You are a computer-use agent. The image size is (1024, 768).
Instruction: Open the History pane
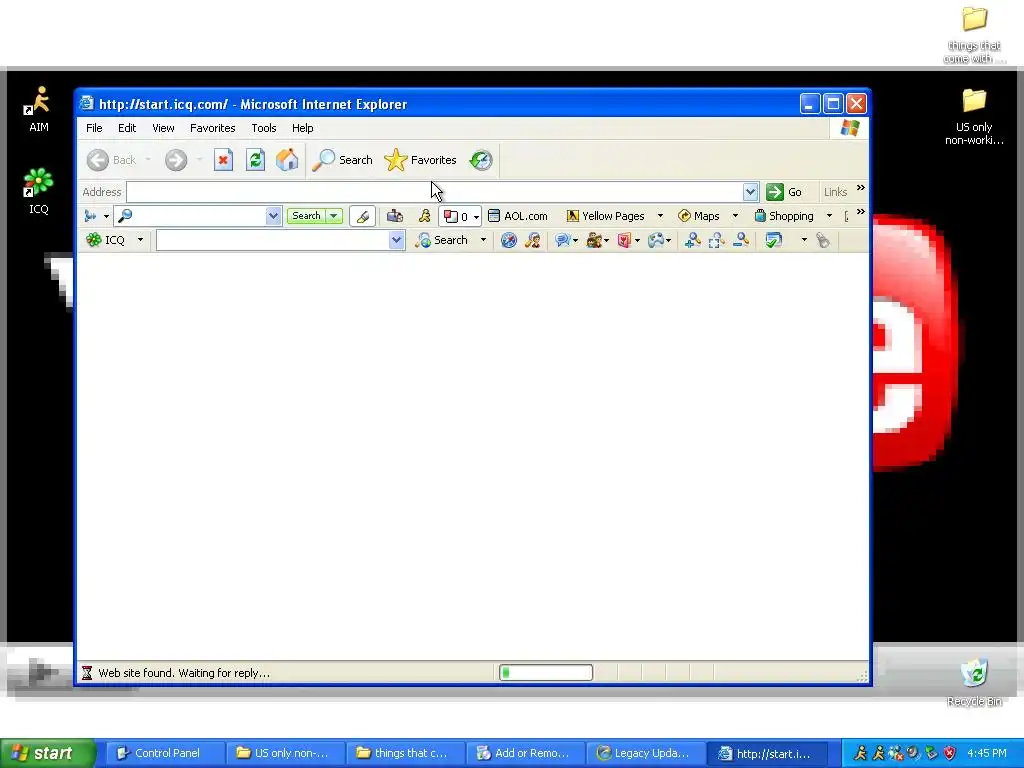pyautogui.click(x=481, y=160)
